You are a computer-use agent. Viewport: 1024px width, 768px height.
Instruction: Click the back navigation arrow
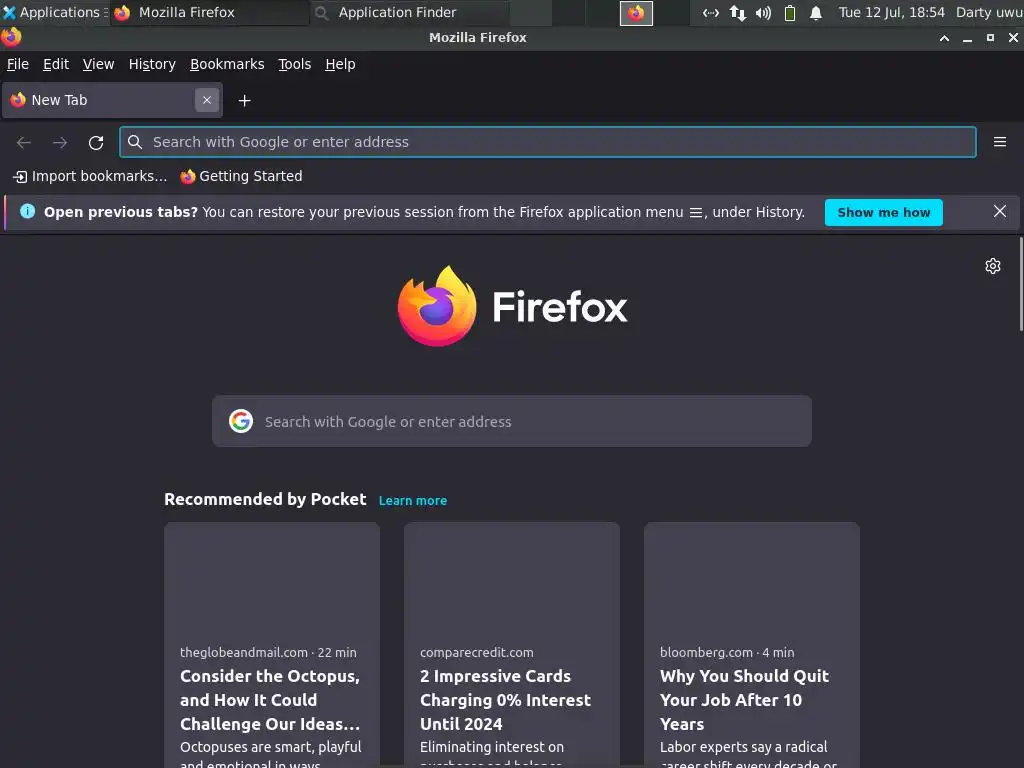[24, 142]
